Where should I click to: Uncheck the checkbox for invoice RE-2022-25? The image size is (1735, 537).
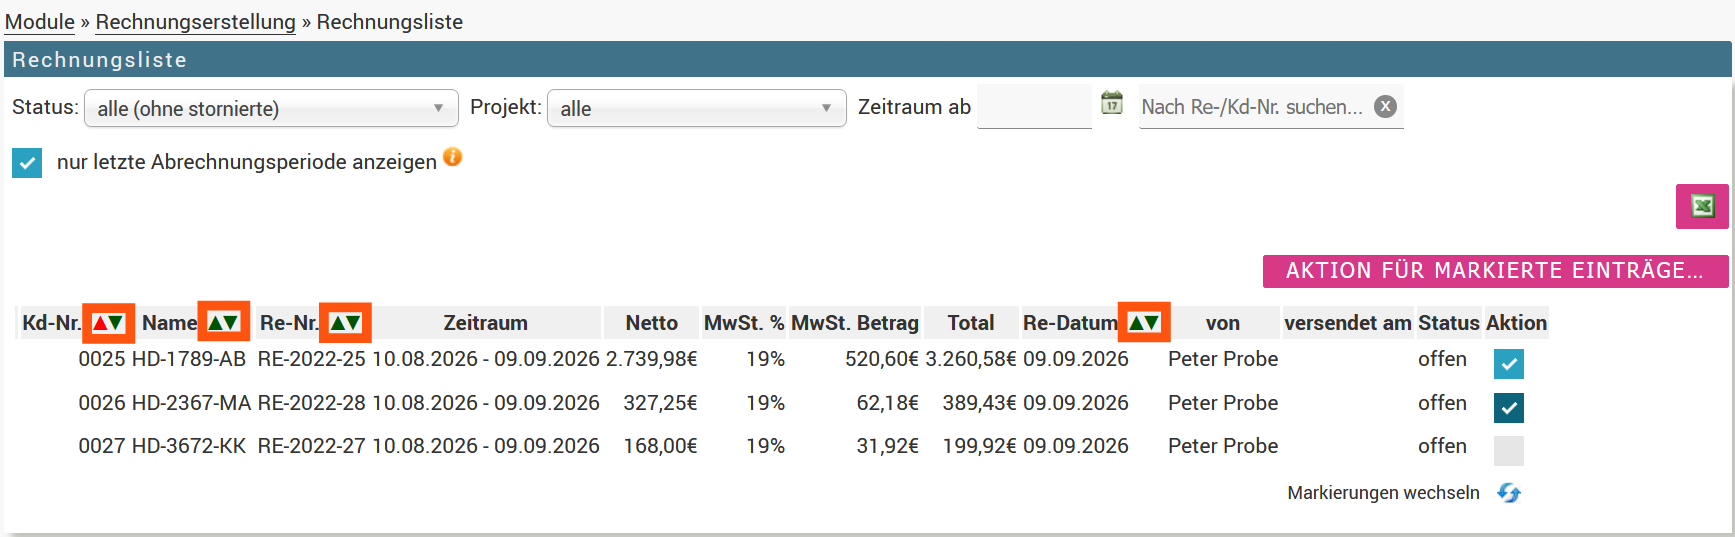tap(1509, 364)
